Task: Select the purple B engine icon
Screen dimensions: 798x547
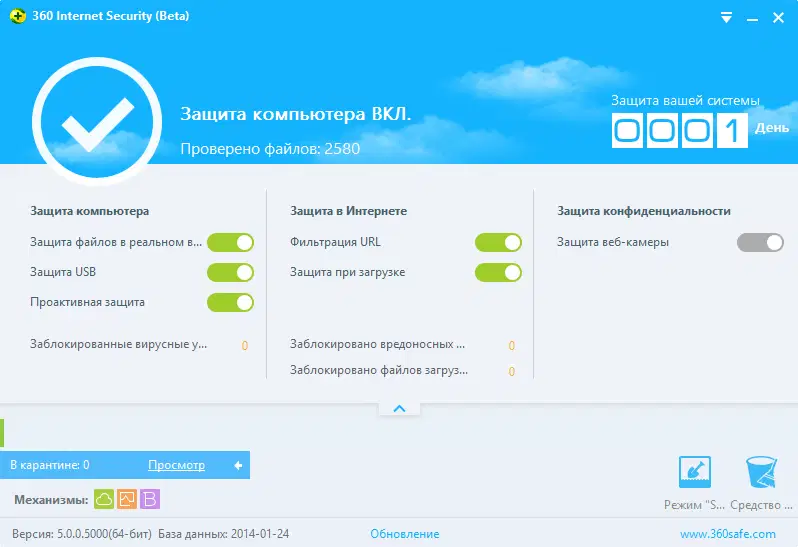Action: pyautogui.click(x=150, y=499)
